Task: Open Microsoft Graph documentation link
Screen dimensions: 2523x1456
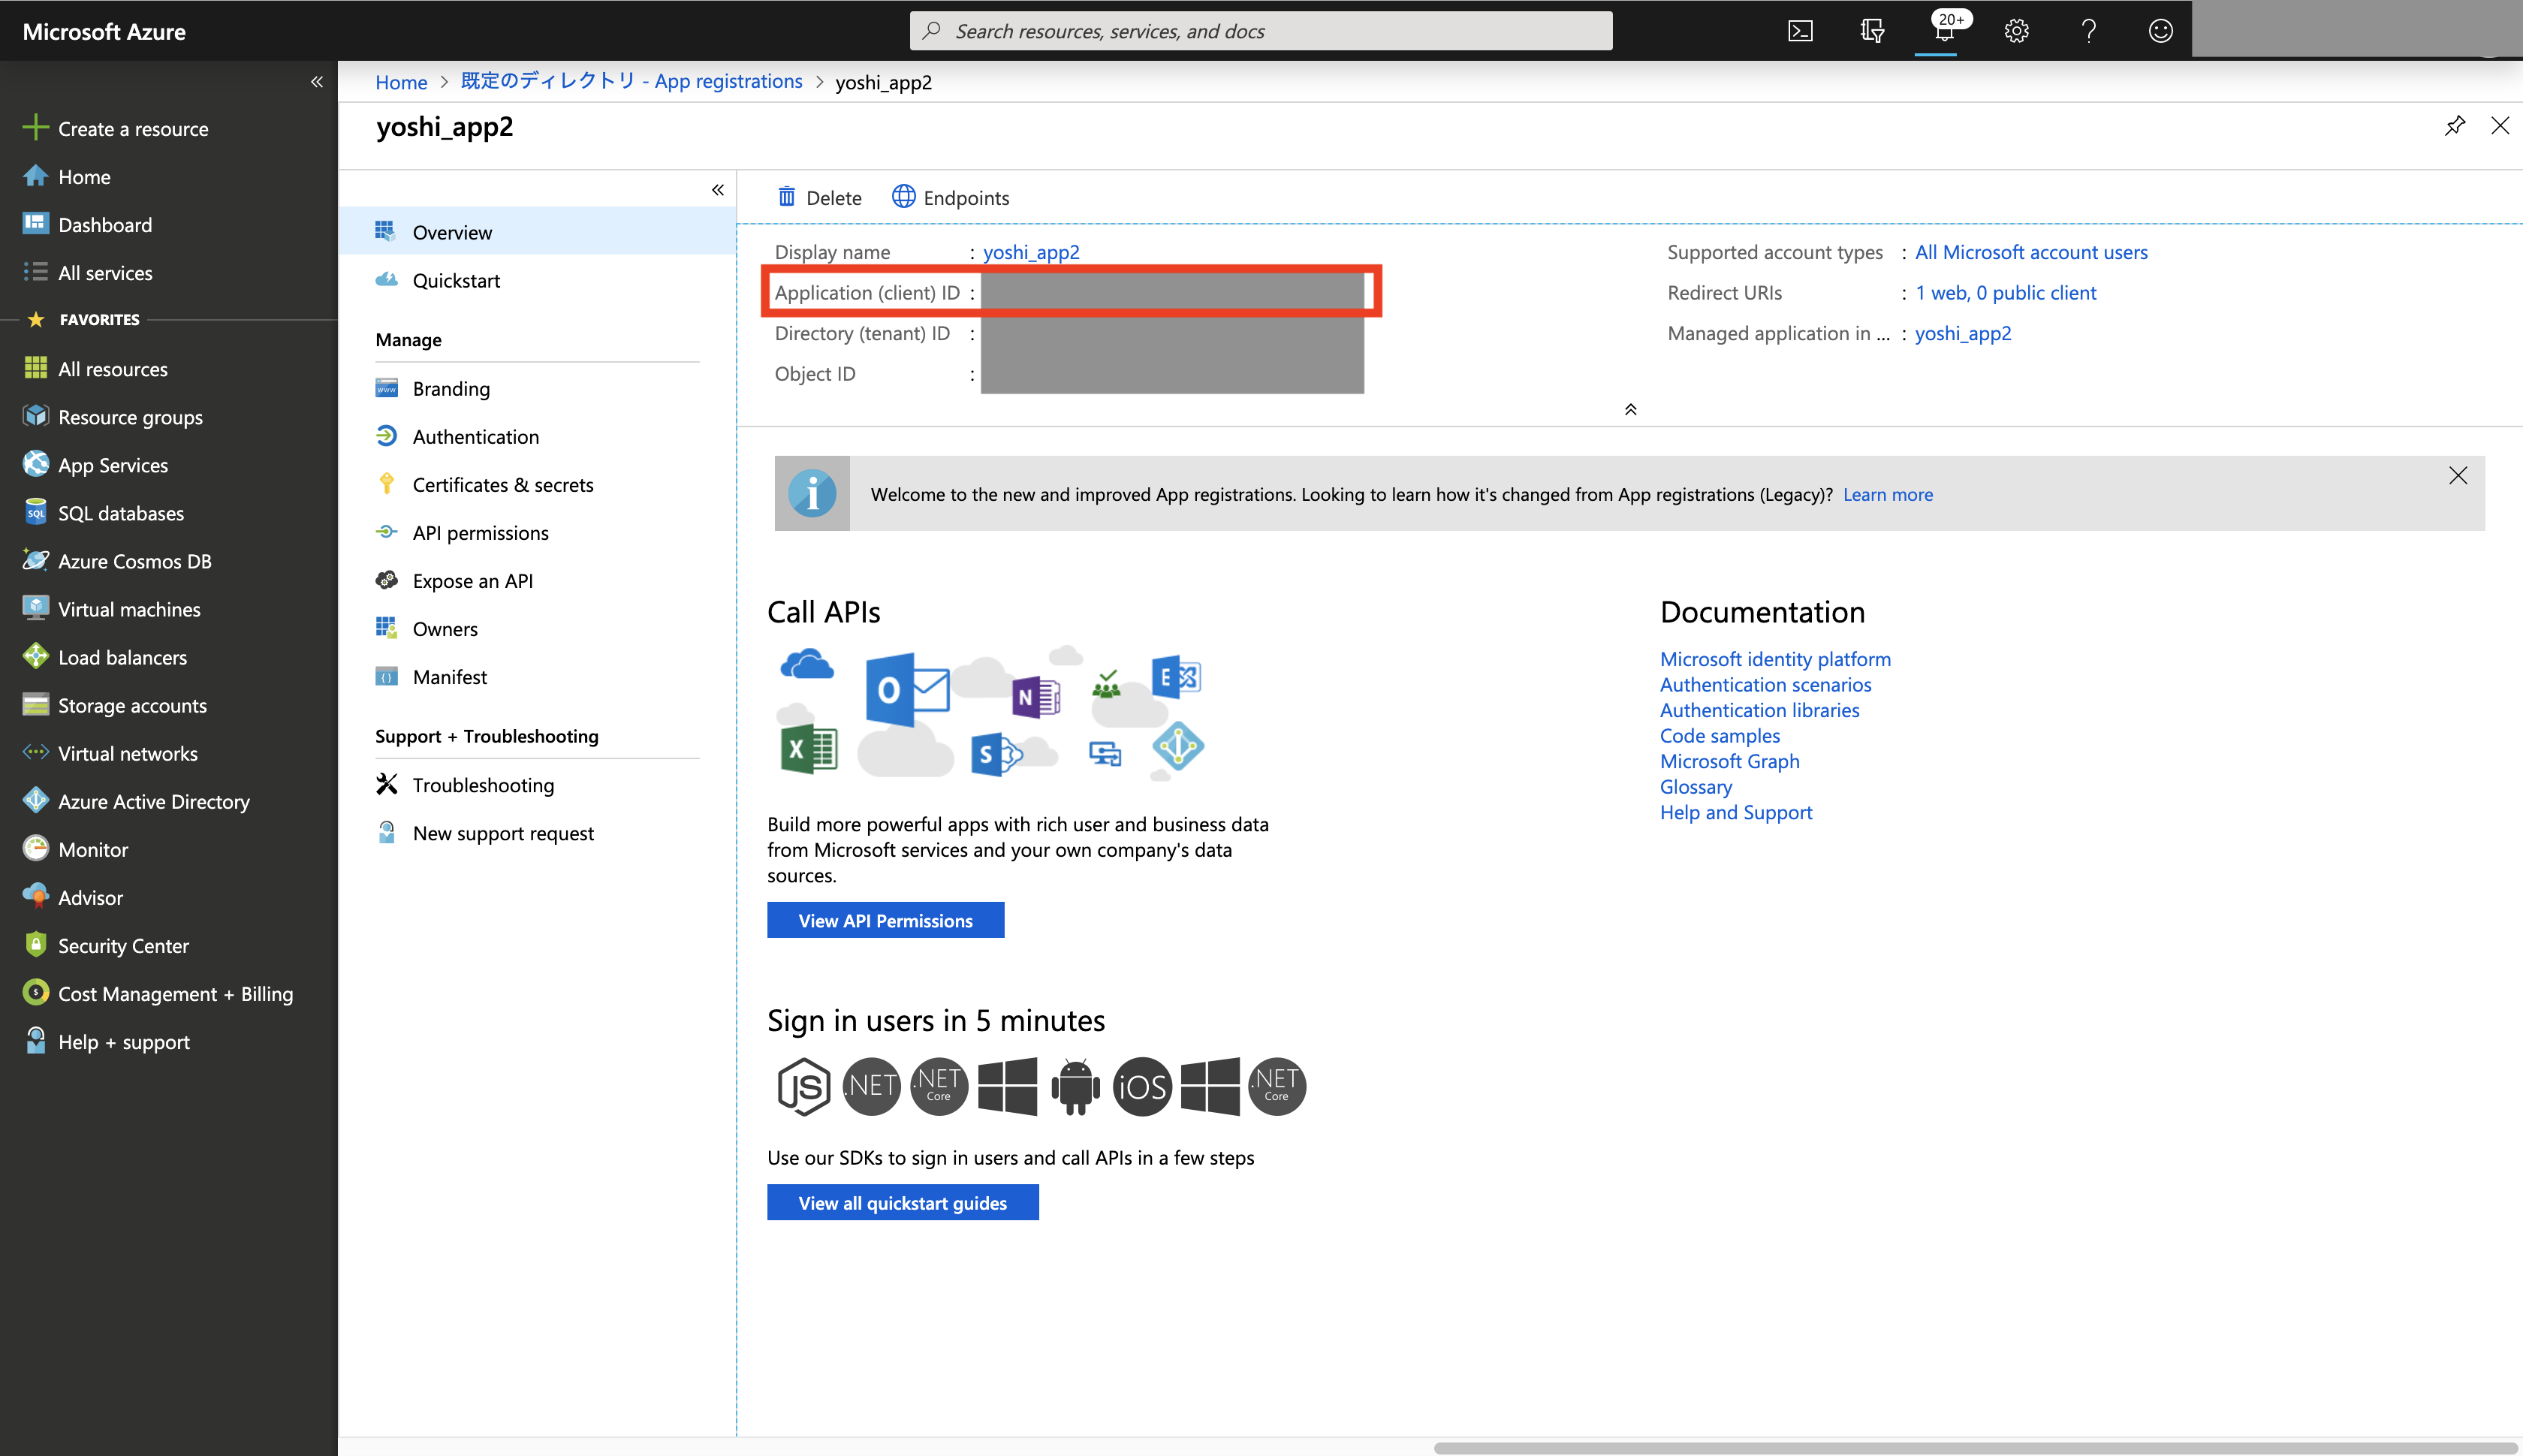Action: coord(1729,761)
